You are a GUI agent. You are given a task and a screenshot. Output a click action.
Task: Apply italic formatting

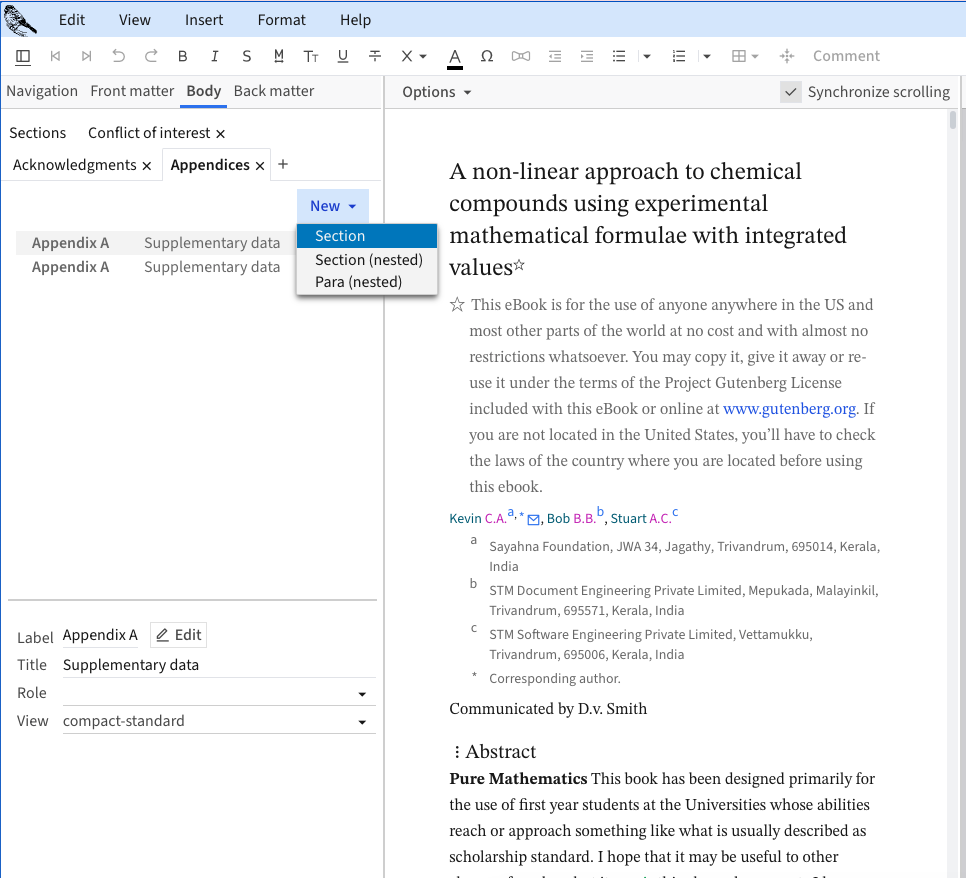pos(214,56)
